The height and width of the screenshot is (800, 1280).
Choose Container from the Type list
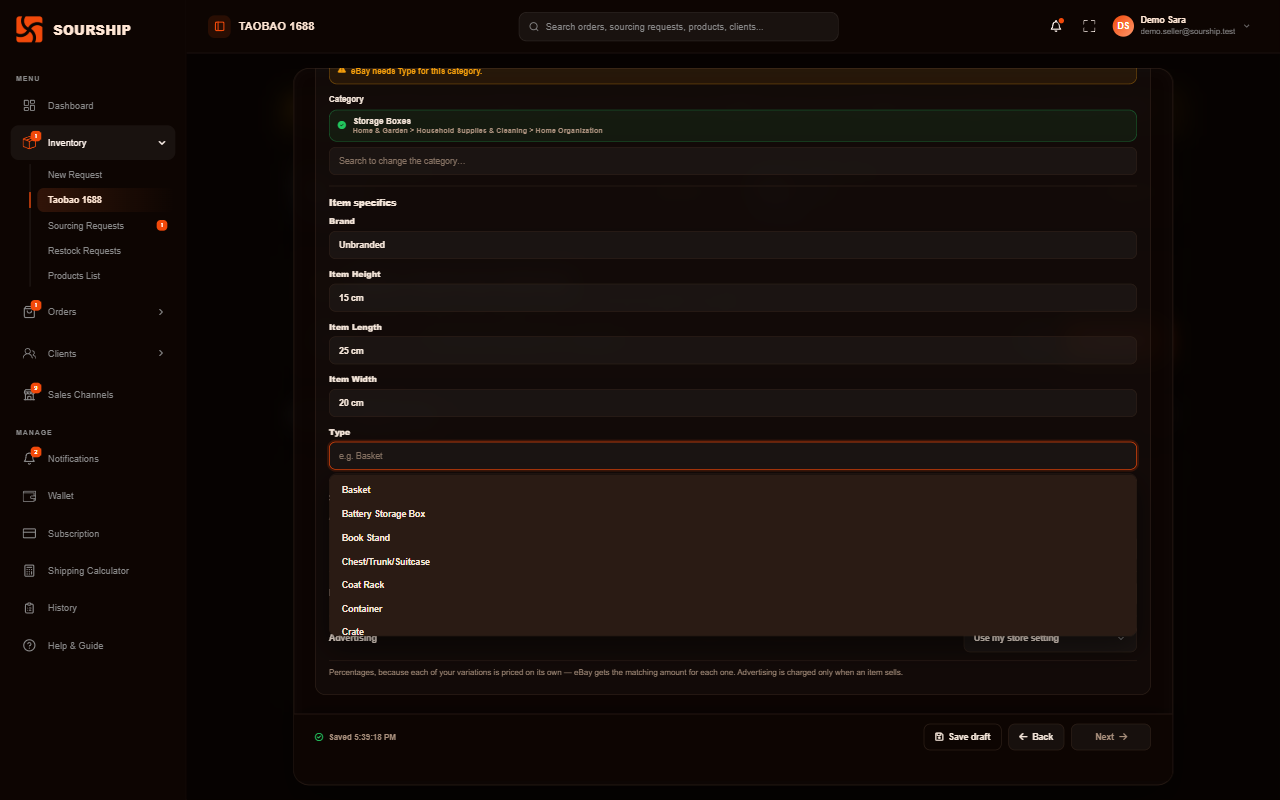(x=732, y=609)
